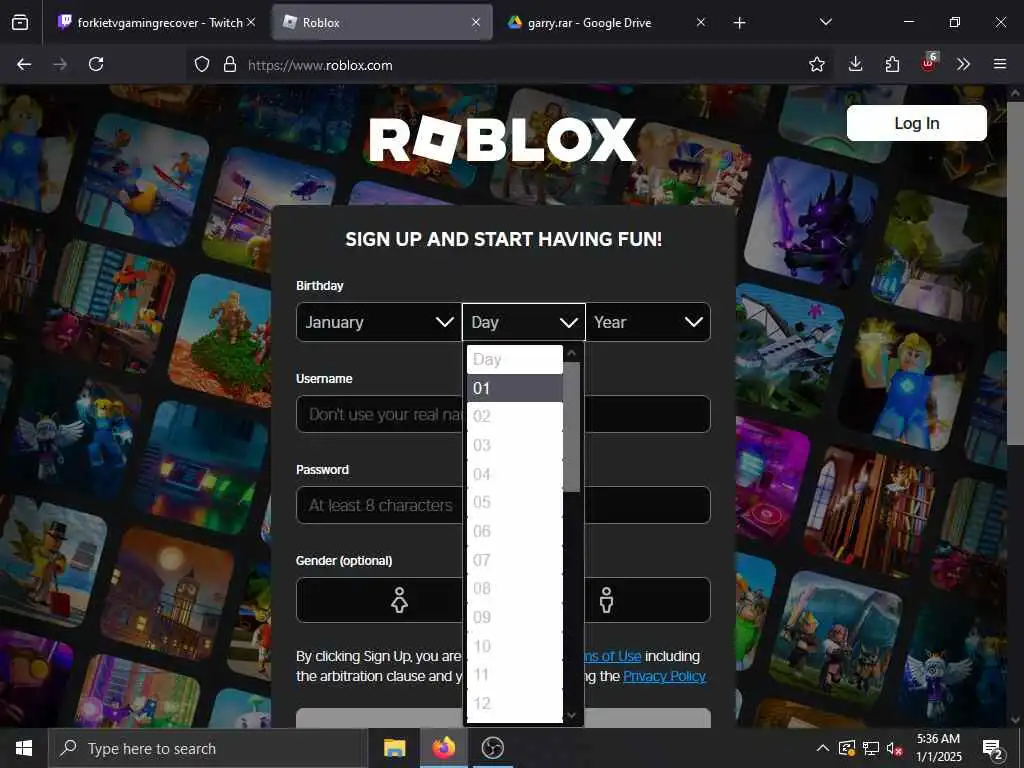This screenshot has width=1024, height=768.
Task: Select day 04 in the list
Action: pos(515,474)
